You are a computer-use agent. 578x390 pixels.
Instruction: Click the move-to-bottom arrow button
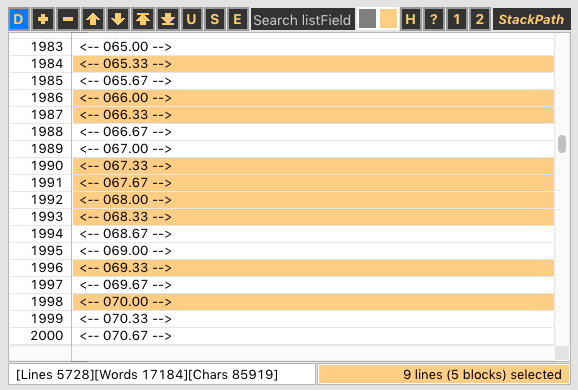pyautogui.click(x=168, y=19)
